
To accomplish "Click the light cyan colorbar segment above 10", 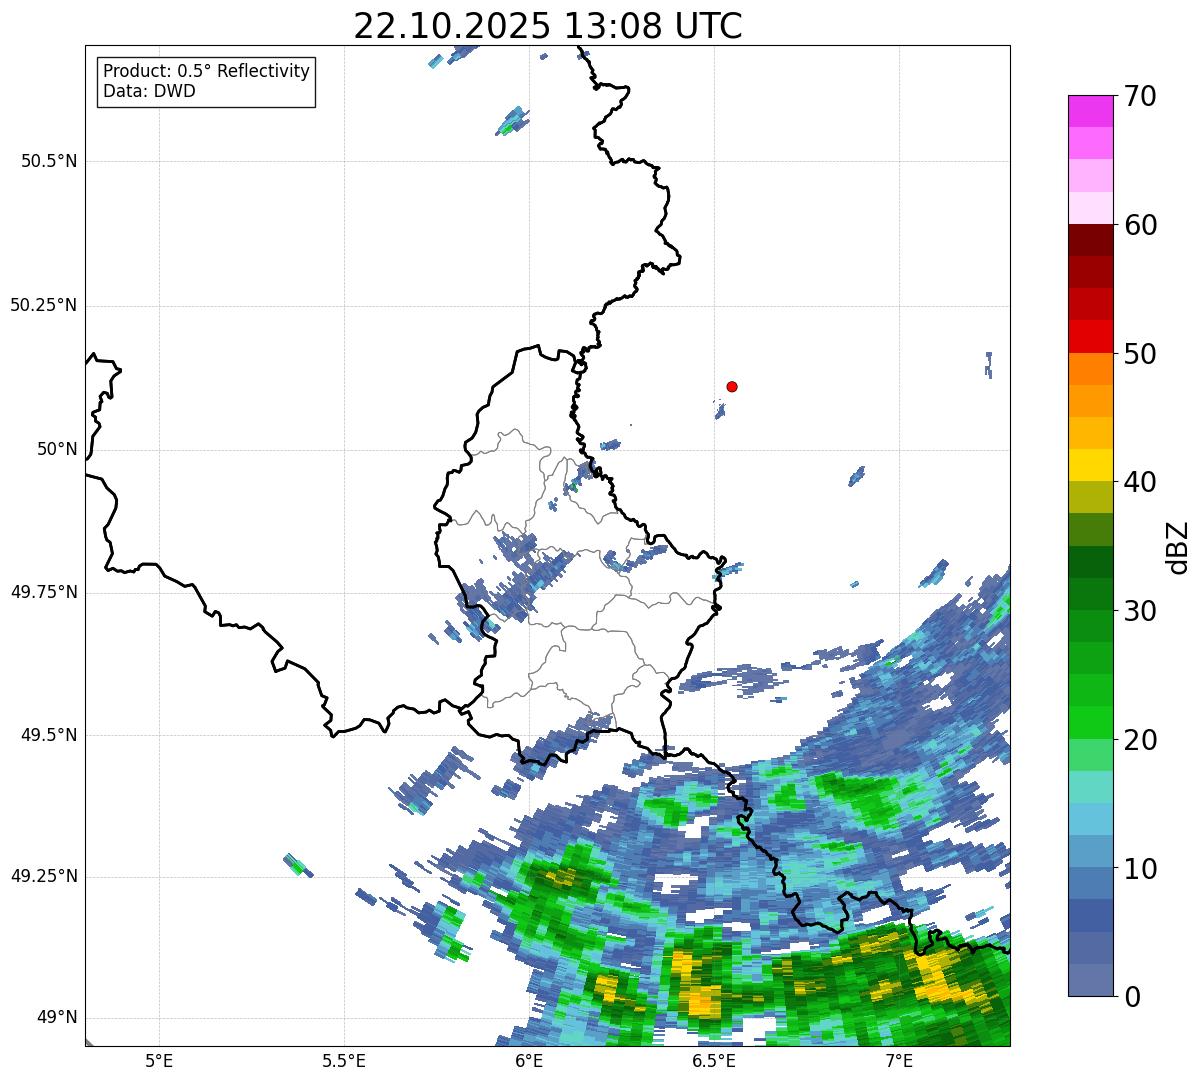I will point(1090,819).
